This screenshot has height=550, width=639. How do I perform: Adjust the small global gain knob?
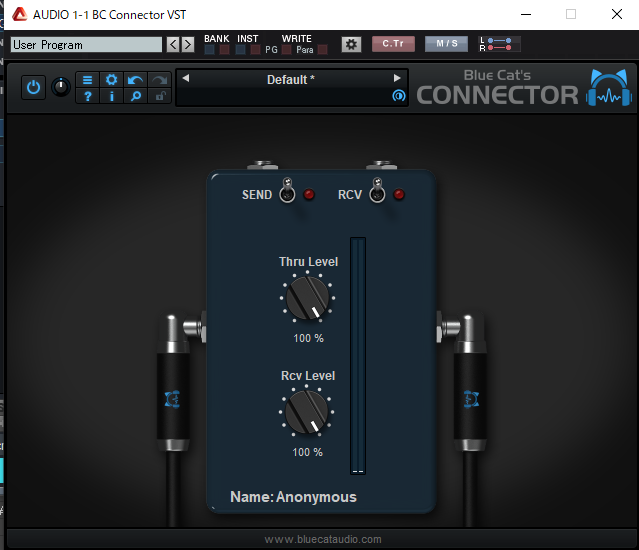pos(61,87)
